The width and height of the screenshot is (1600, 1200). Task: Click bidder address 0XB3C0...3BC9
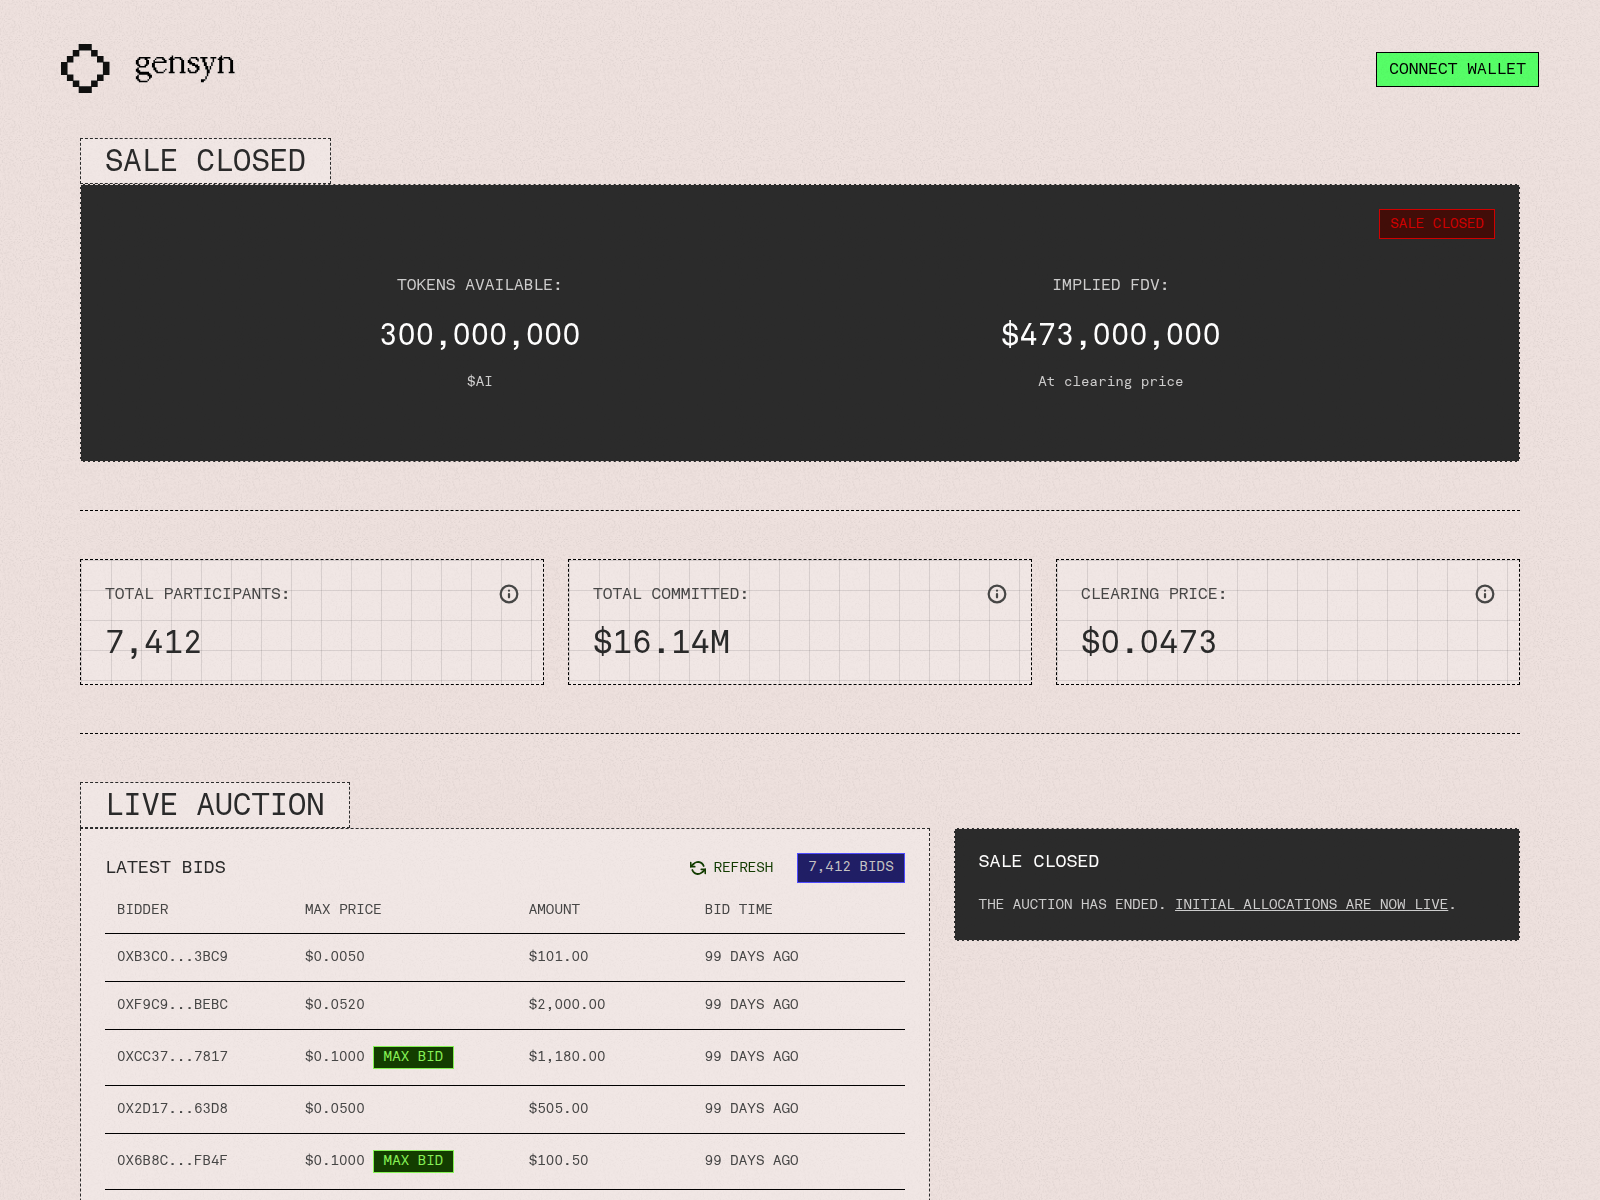[x=172, y=956]
